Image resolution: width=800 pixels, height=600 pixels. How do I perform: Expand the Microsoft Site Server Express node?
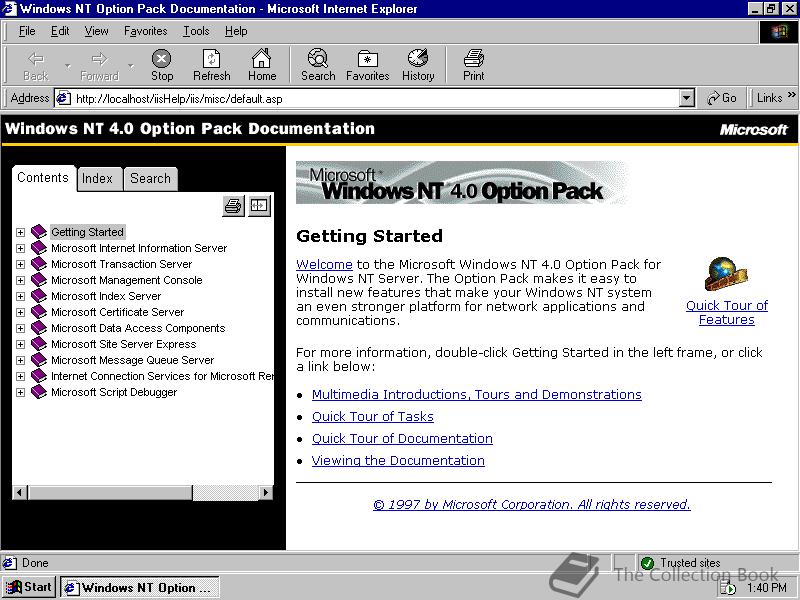20,344
